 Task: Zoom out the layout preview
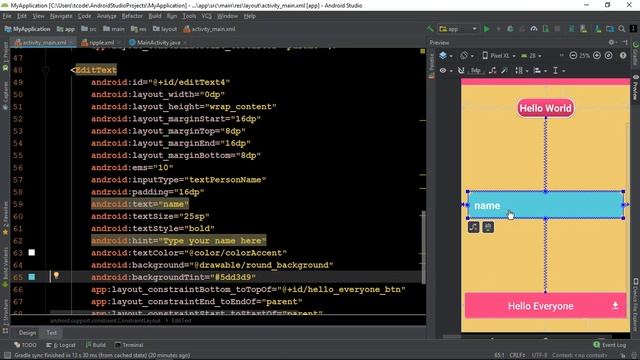click(573, 56)
